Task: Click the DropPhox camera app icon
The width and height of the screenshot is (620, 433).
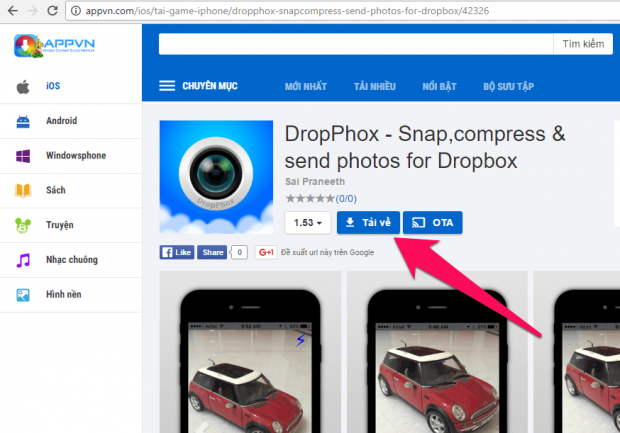Action: [216, 177]
